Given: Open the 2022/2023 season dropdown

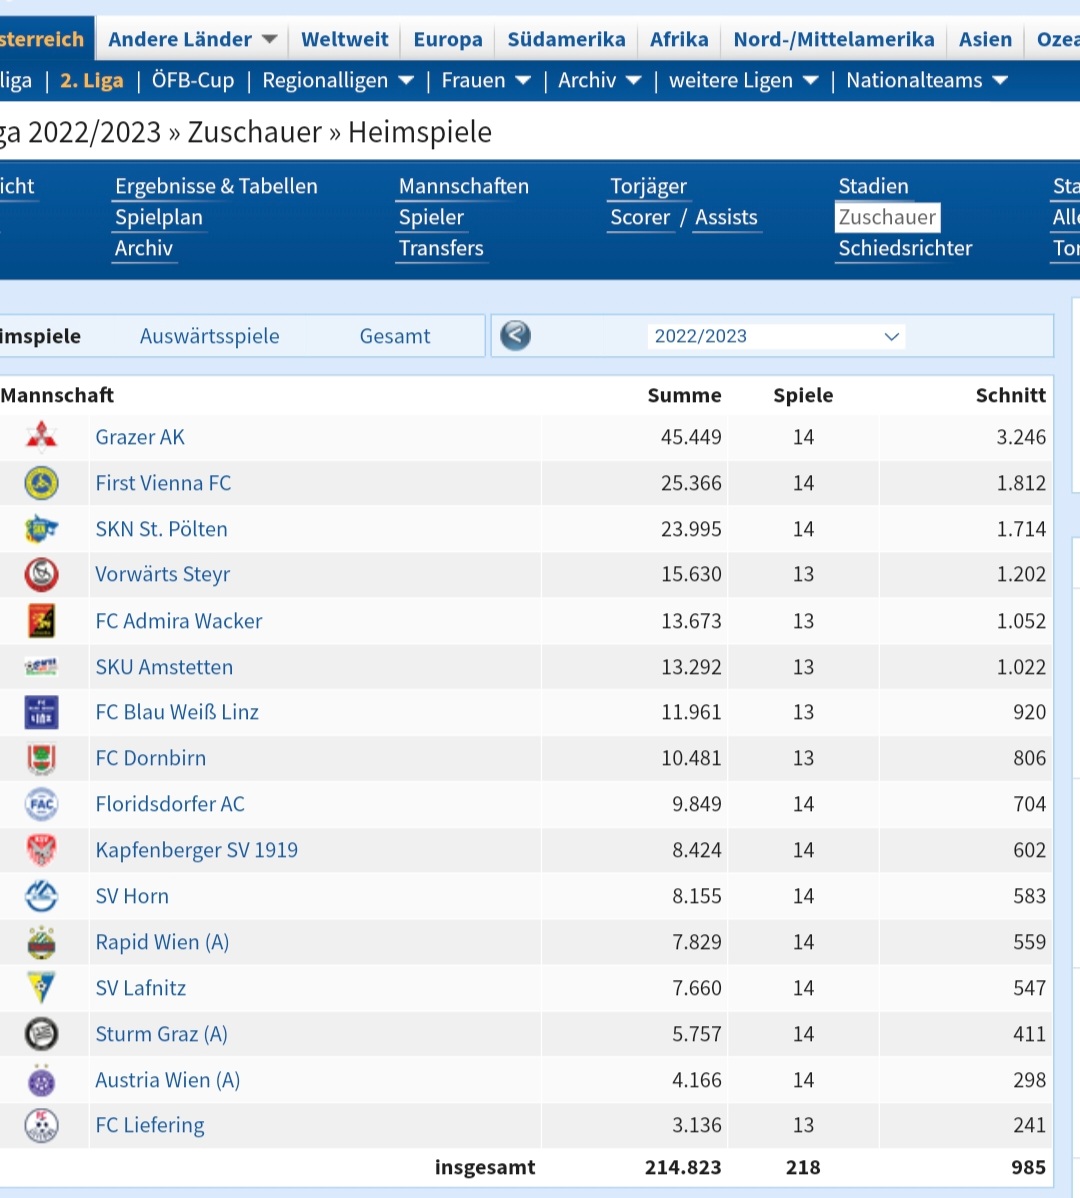Looking at the screenshot, I should (776, 336).
